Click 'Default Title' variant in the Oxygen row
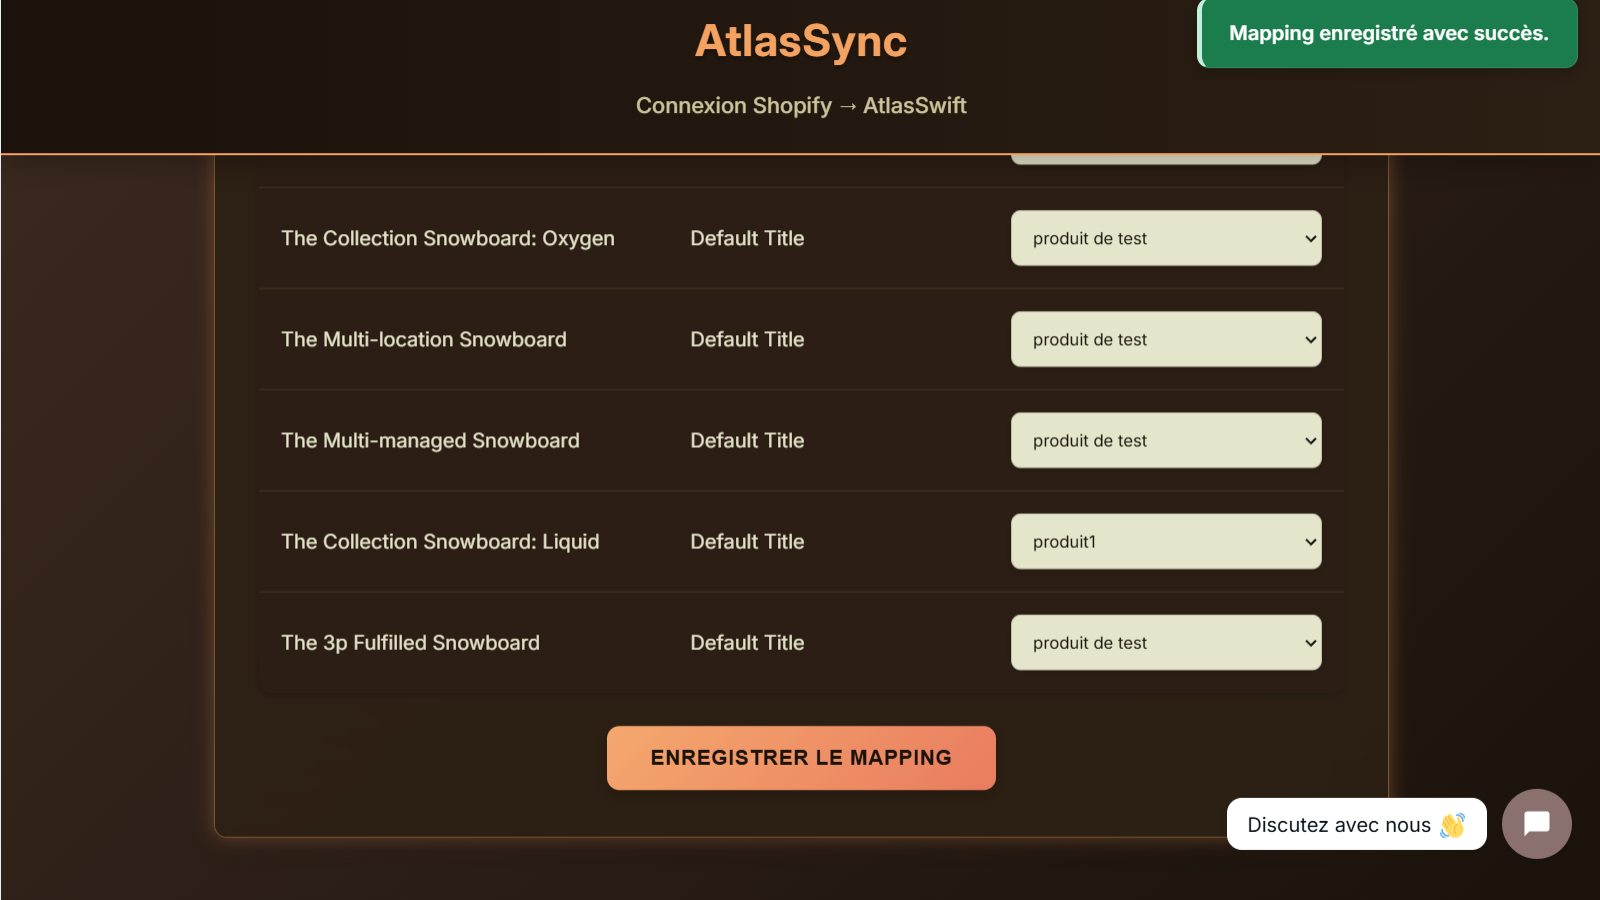This screenshot has height=900, width=1600. (x=747, y=238)
